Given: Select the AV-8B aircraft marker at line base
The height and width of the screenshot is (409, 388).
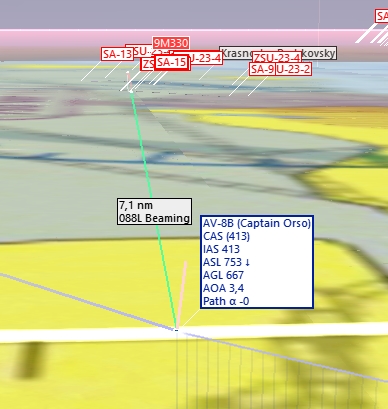Looking at the screenshot, I should (176, 330).
